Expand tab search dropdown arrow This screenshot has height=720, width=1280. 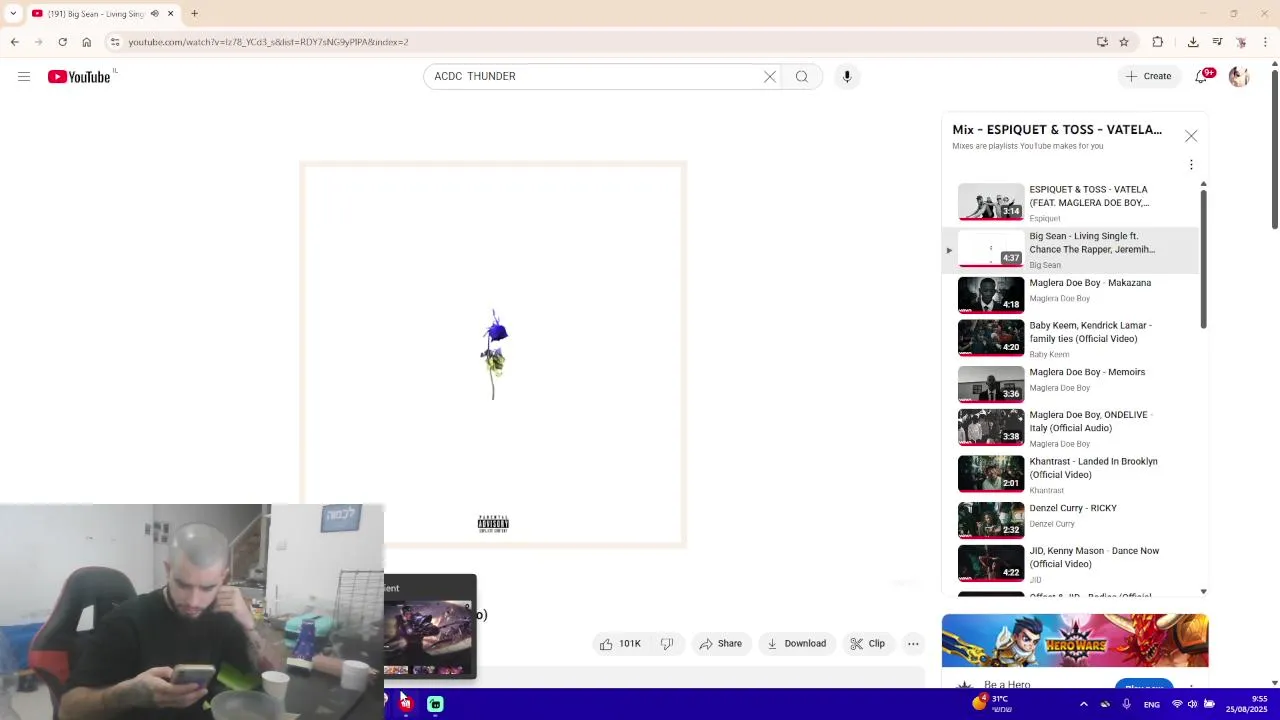click(x=13, y=14)
